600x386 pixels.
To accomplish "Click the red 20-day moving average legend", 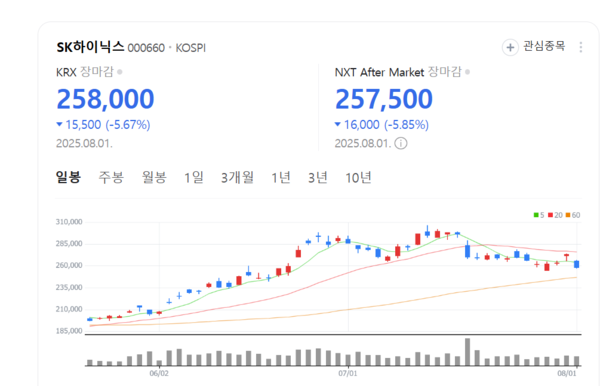I will point(555,215).
